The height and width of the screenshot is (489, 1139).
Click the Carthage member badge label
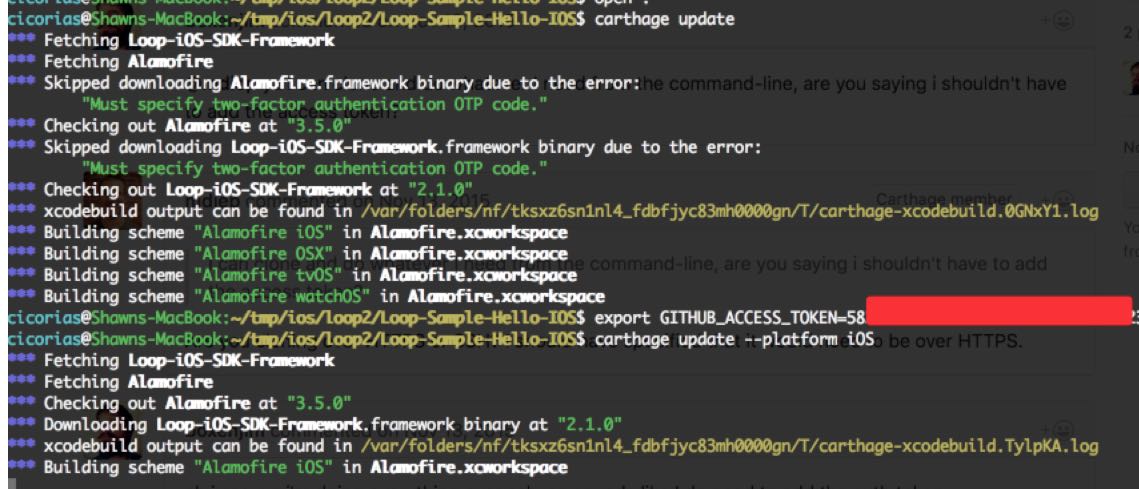pyautogui.click(x=943, y=199)
